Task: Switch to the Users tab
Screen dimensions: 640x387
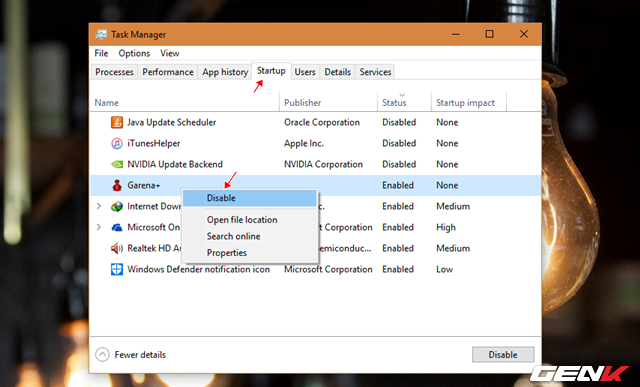Action: point(305,72)
